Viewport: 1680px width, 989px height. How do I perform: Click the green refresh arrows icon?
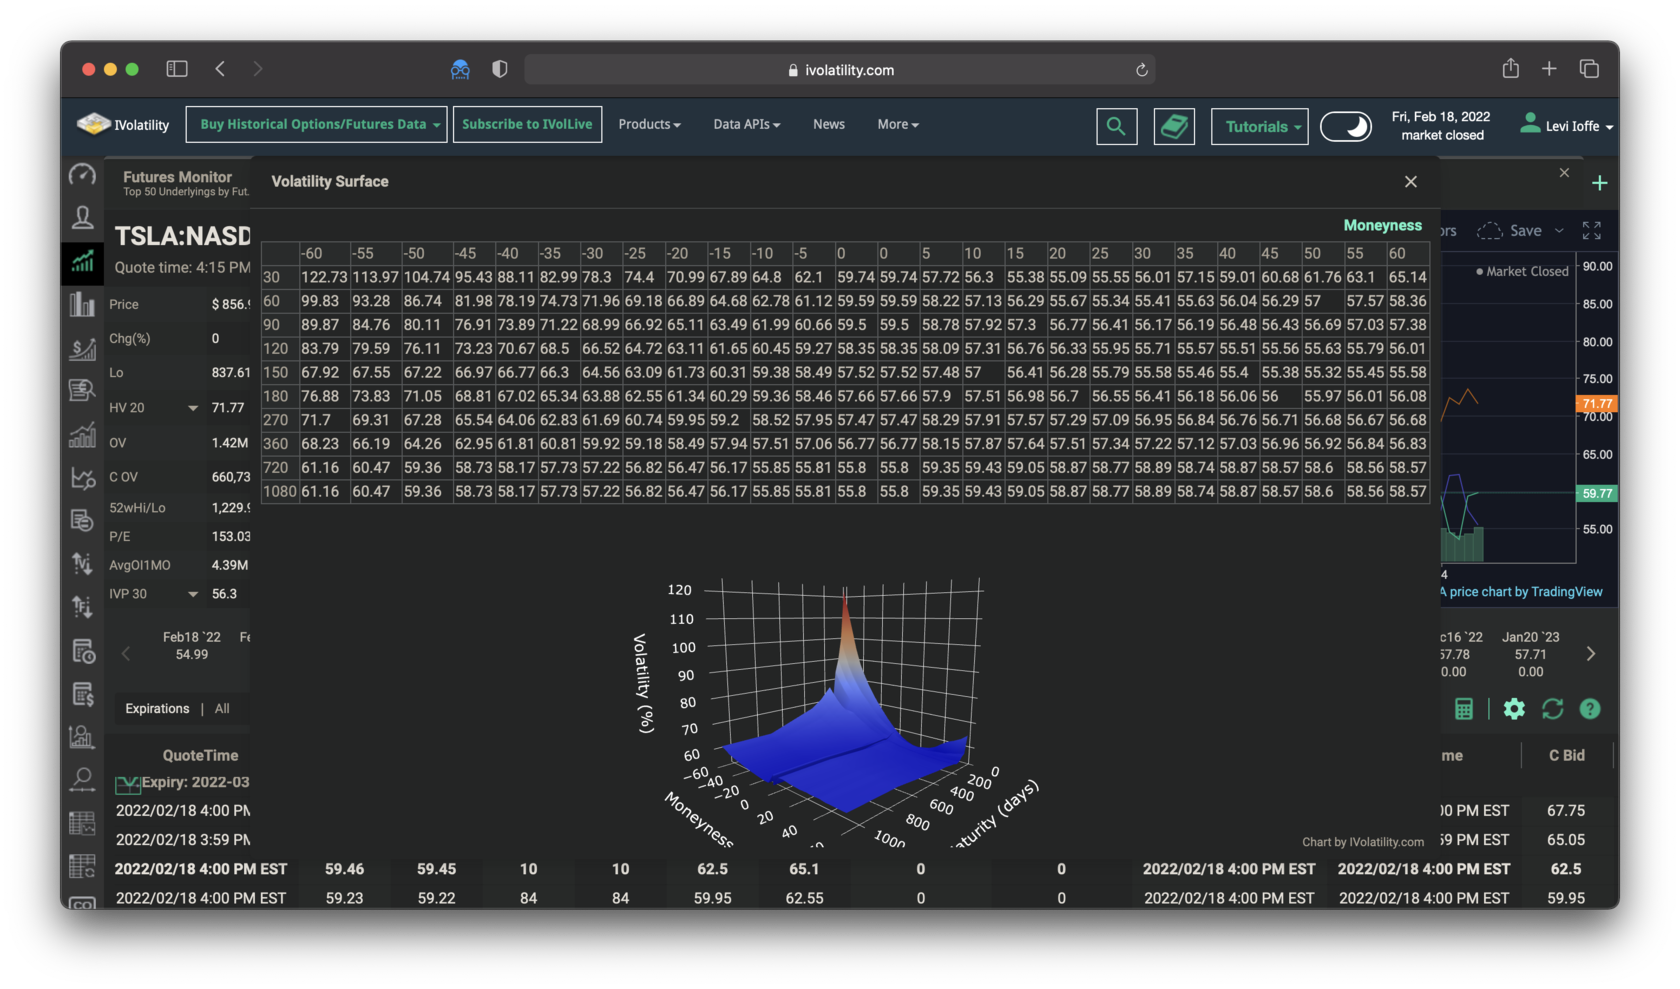click(x=1552, y=709)
